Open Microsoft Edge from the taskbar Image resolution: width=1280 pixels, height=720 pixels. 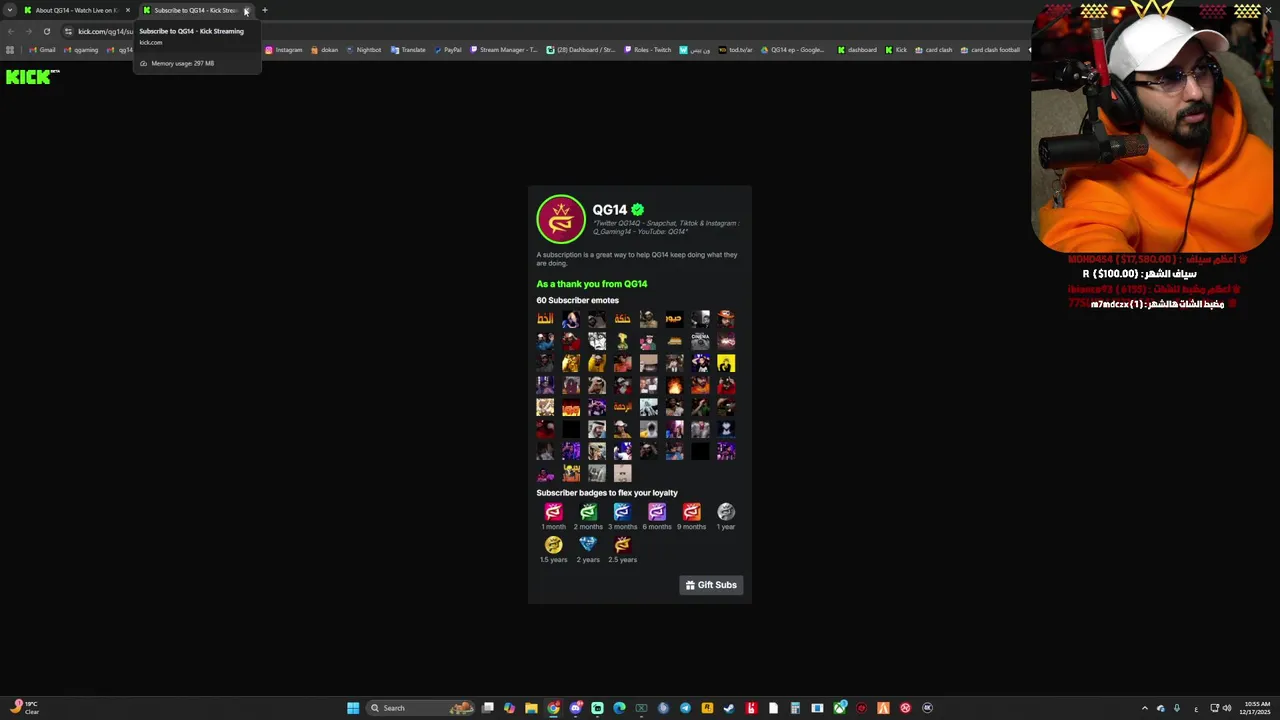coord(619,708)
